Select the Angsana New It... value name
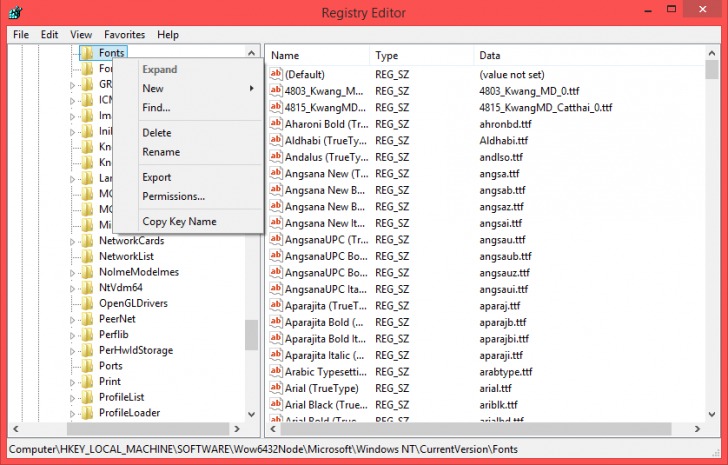The height and width of the screenshot is (465, 728). 325,223
